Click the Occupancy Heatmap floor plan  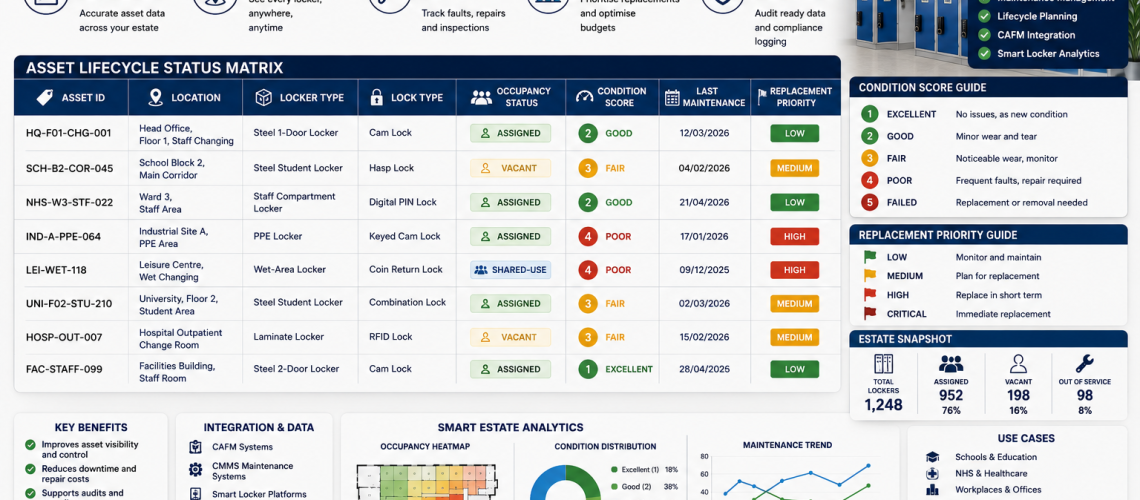(x=426, y=482)
